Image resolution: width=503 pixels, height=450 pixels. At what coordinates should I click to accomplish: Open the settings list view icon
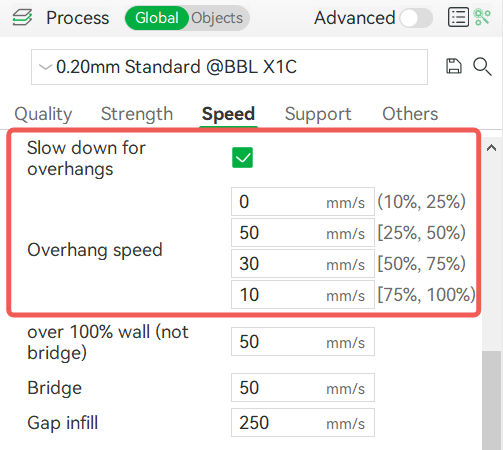coord(458,17)
